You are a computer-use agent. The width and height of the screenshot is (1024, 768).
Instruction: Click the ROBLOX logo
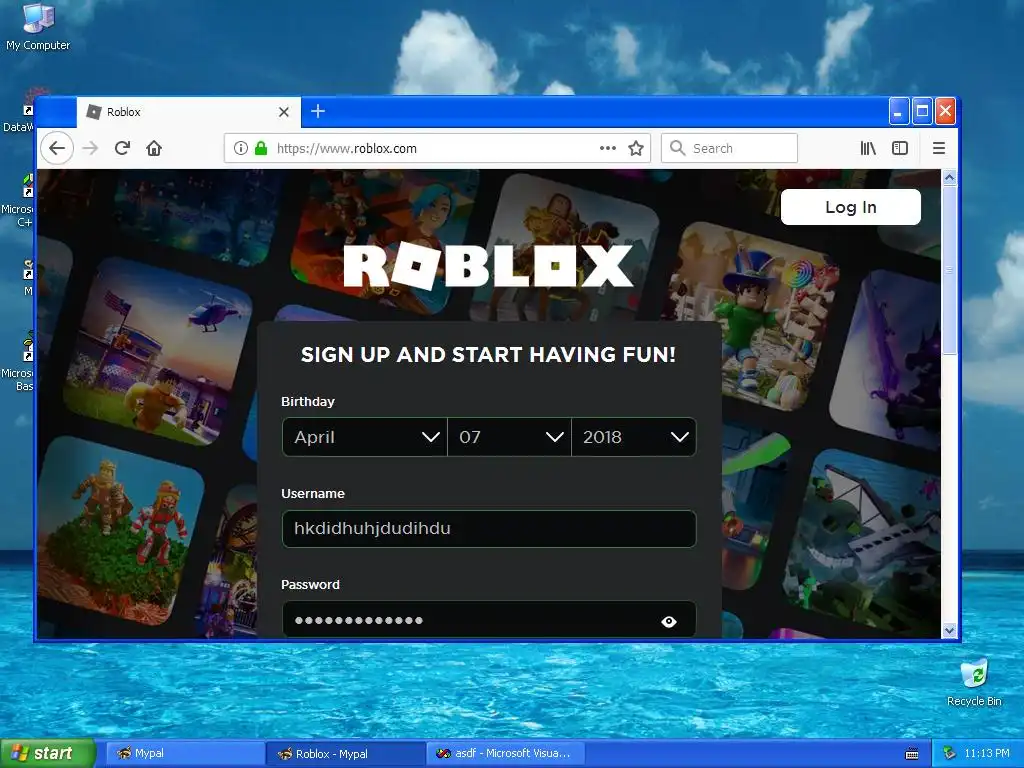click(x=488, y=265)
